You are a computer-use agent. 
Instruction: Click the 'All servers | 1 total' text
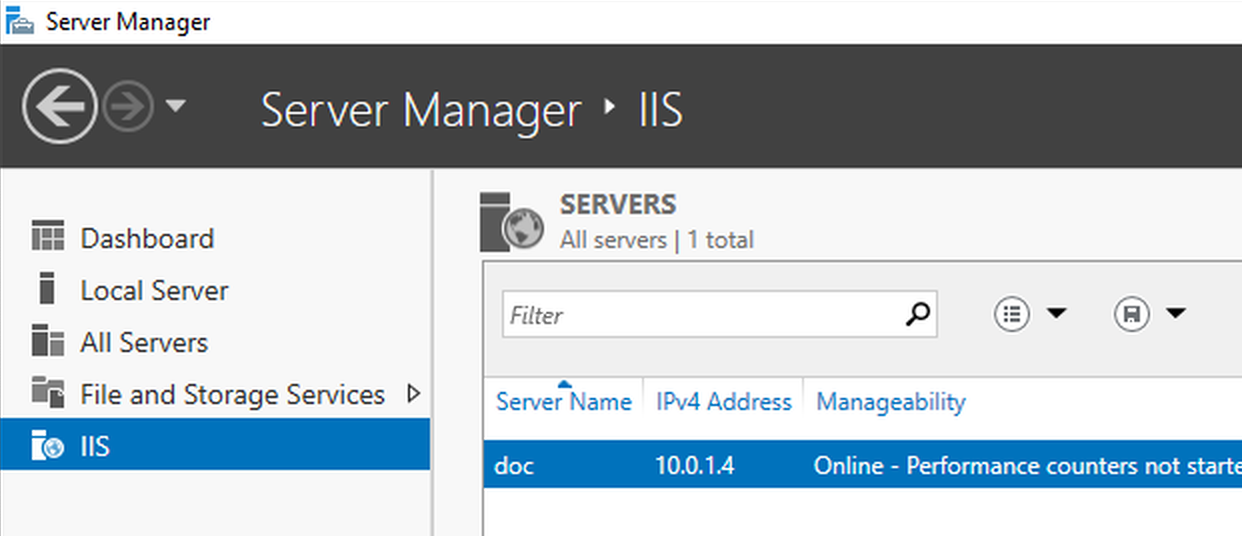tap(657, 240)
